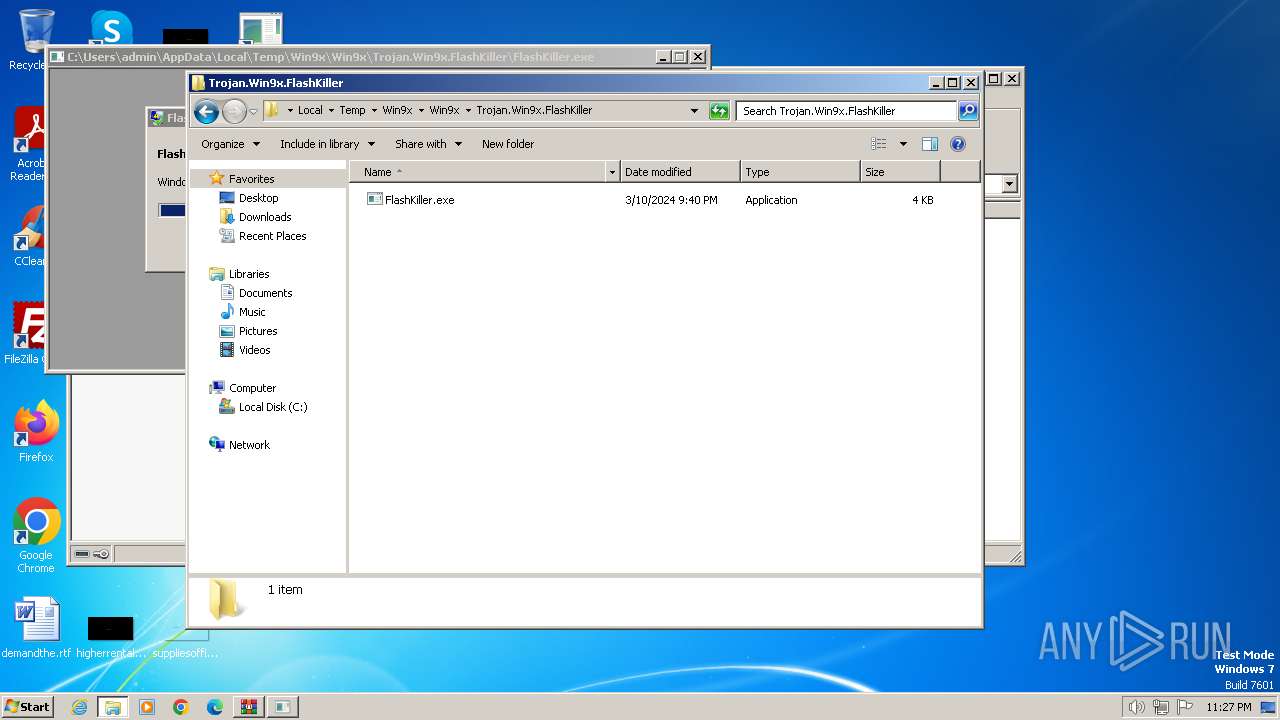Screen dimensions: 1280x720
Task: Click the Explorer help question mark icon
Action: pyautogui.click(x=958, y=144)
